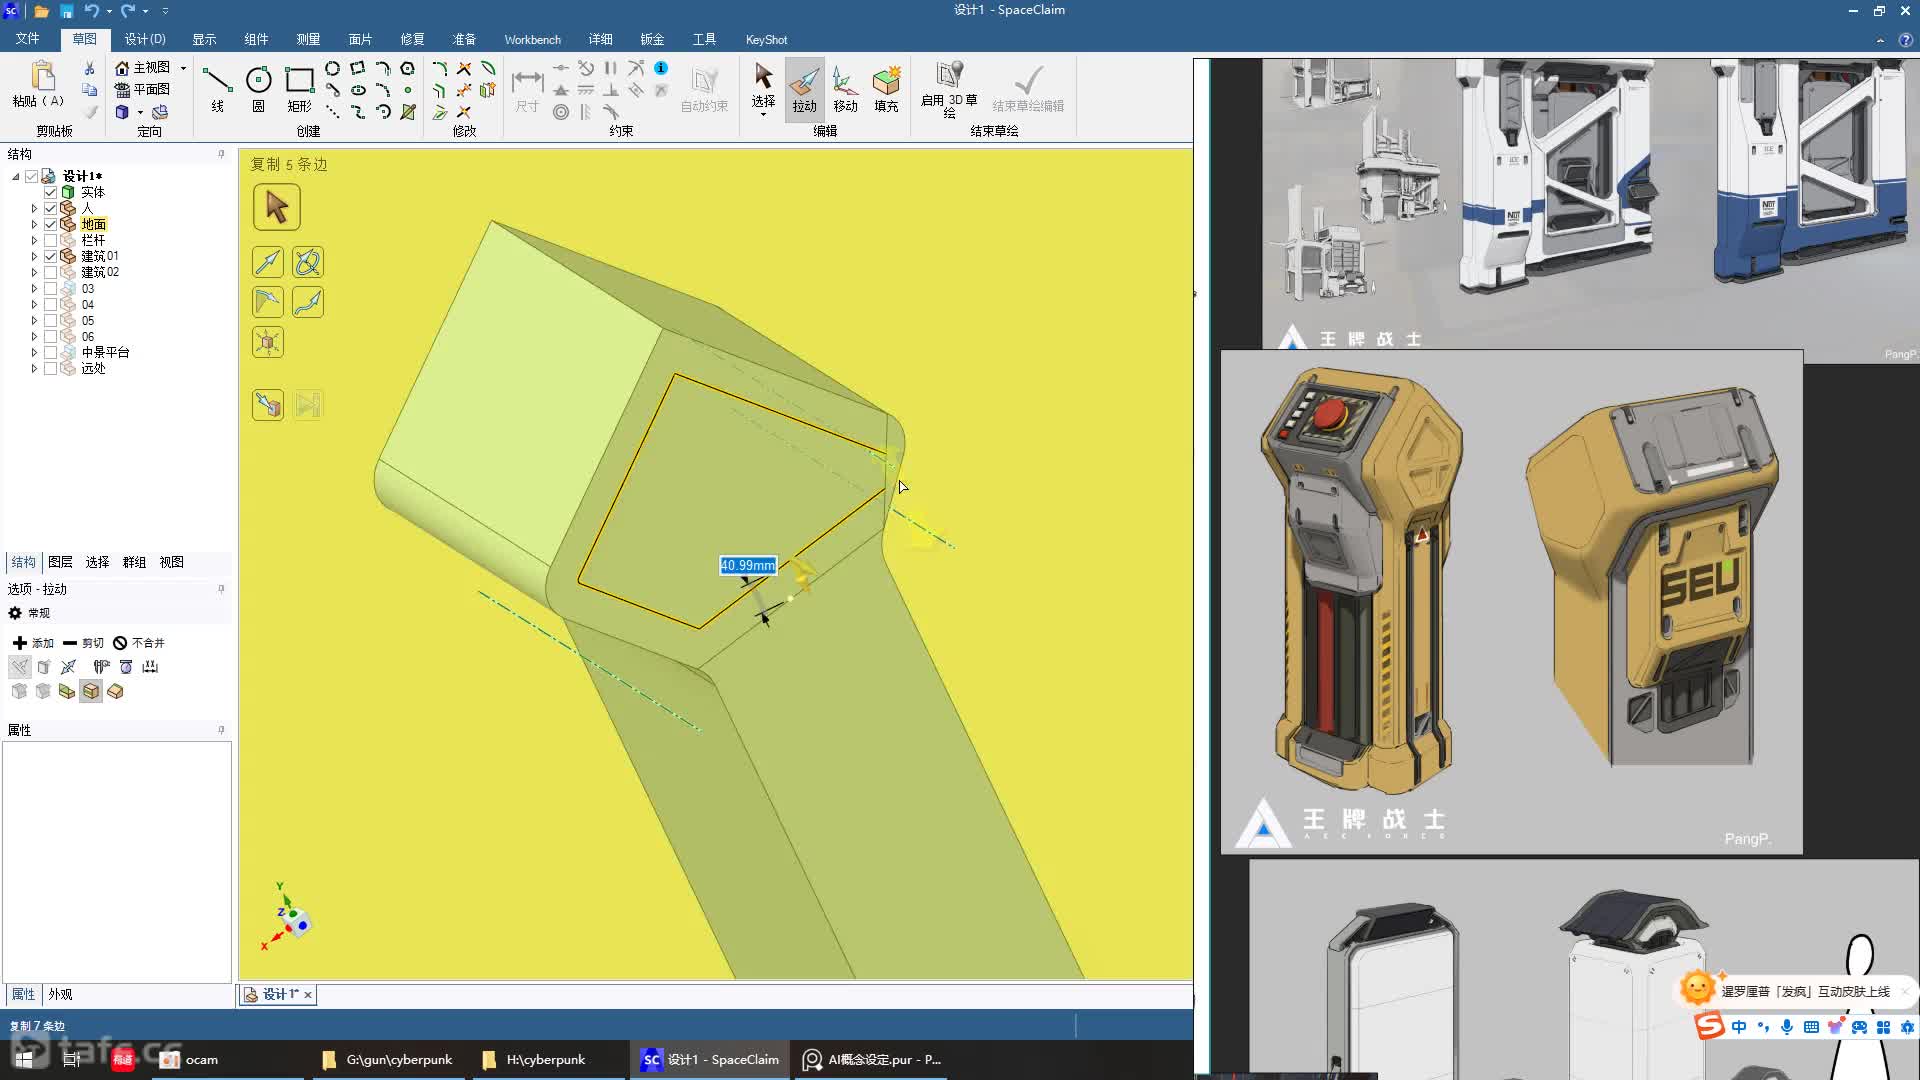Open file icon in quick access toolbar
This screenshot has height=1080, width=1920.
41,11
